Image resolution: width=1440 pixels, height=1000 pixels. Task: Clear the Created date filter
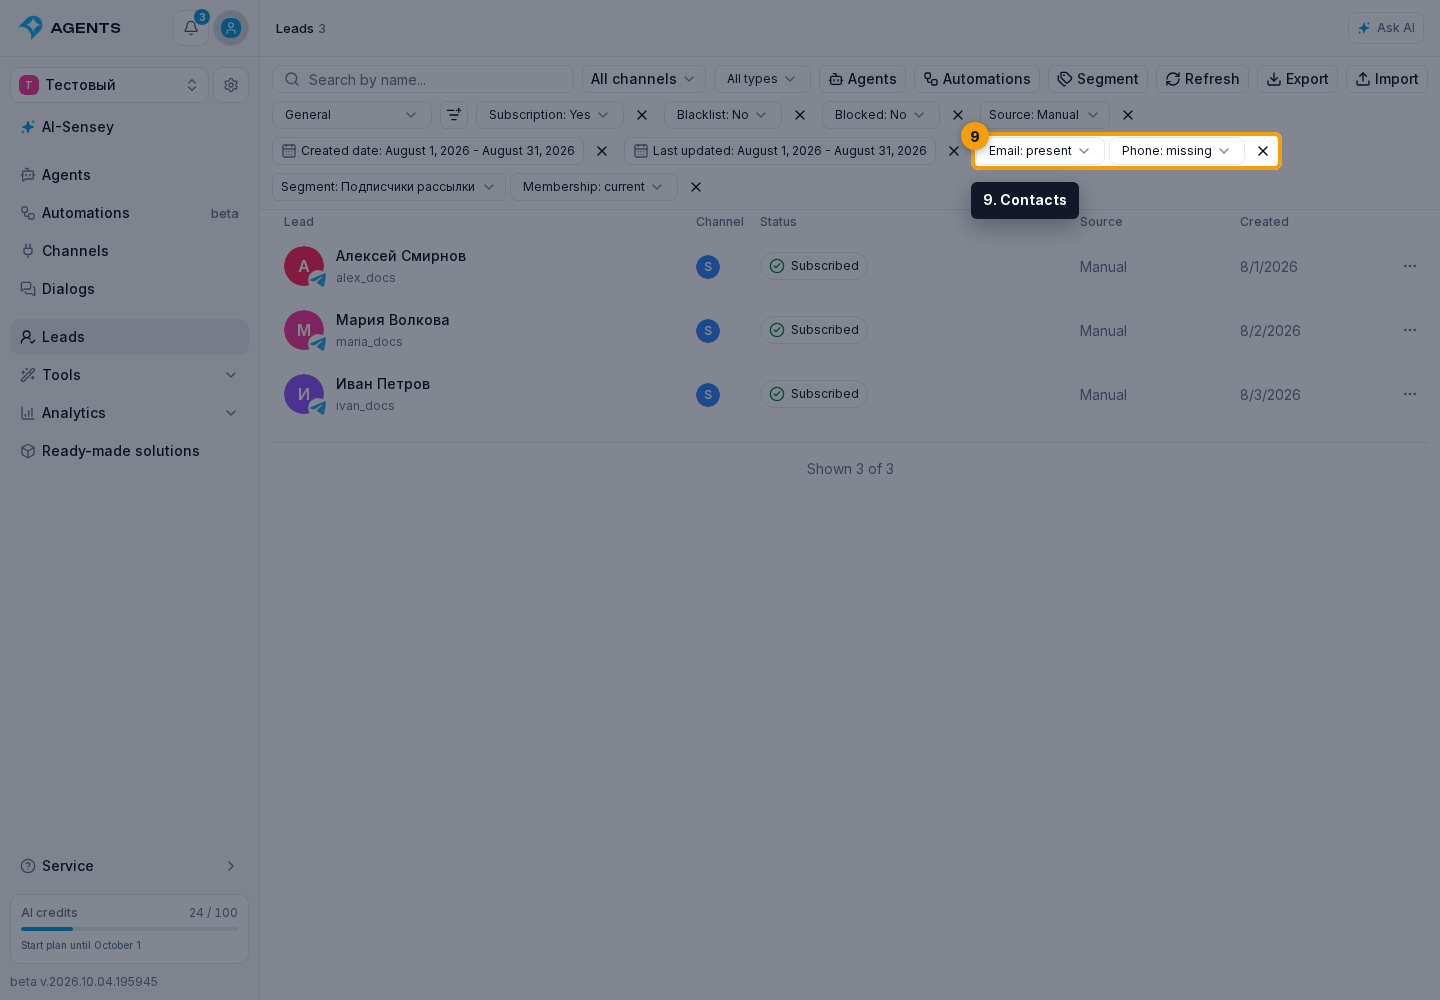[602, 151]
